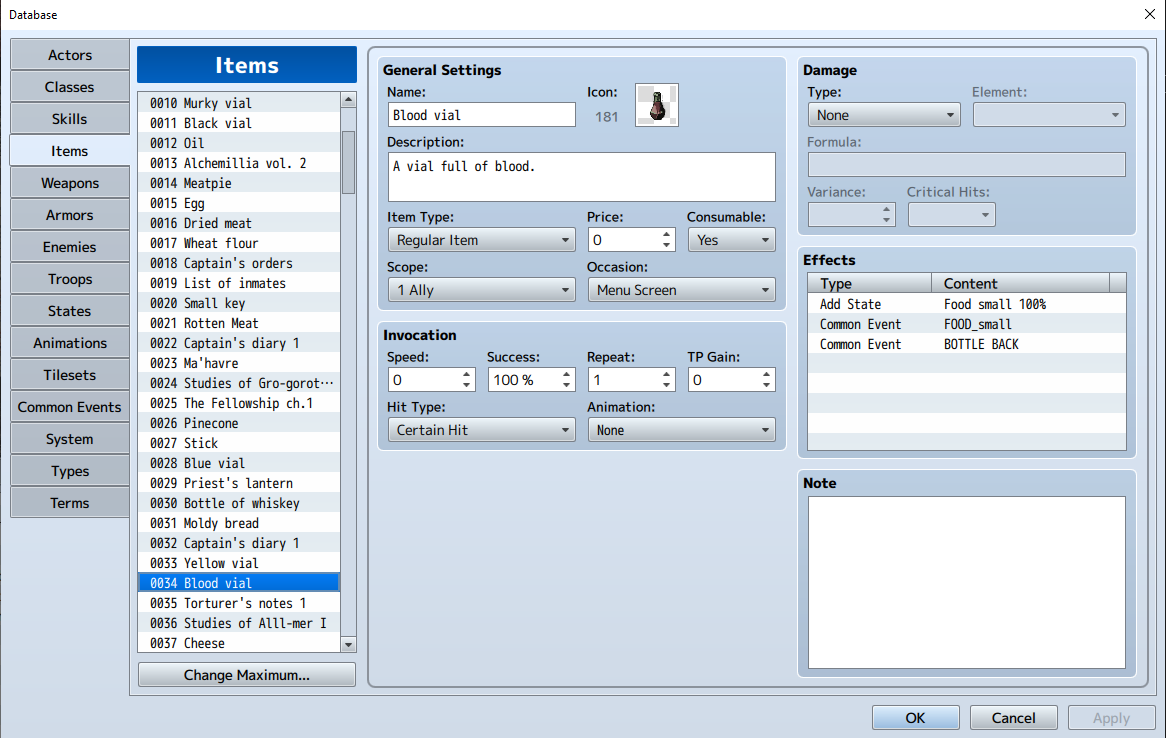Select item 0035 Torturer's notes 1
Image resolution: width=1166 pixels, height=738 pixels.
pos(239,603)
